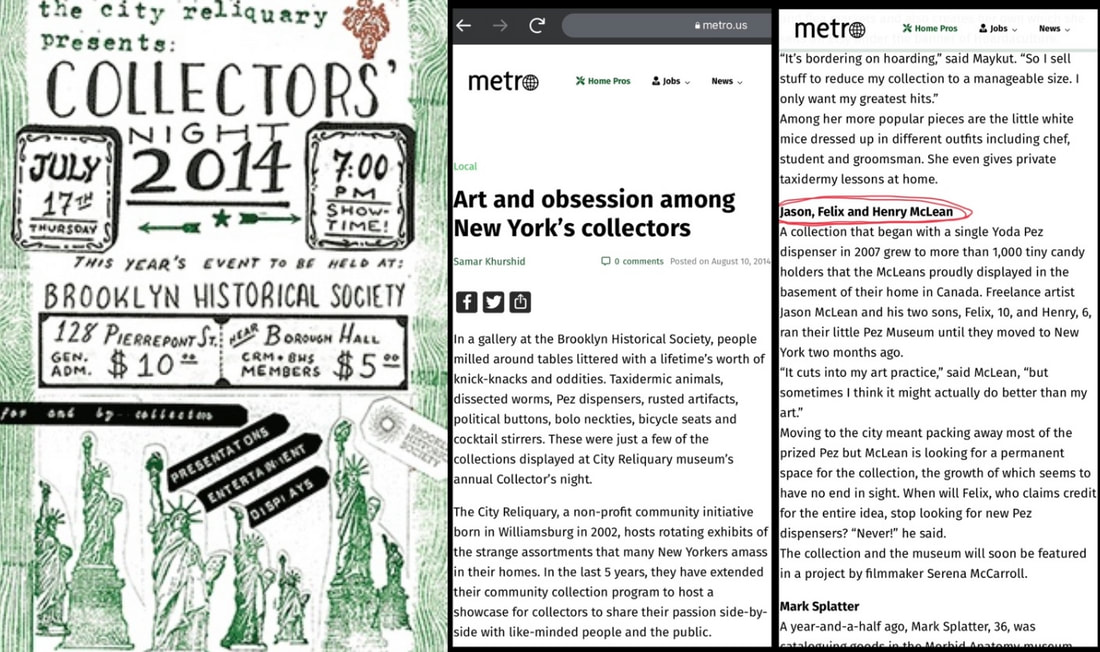
Task: Expand the News dropdown above the article headline
Action: tap(727, 82)
